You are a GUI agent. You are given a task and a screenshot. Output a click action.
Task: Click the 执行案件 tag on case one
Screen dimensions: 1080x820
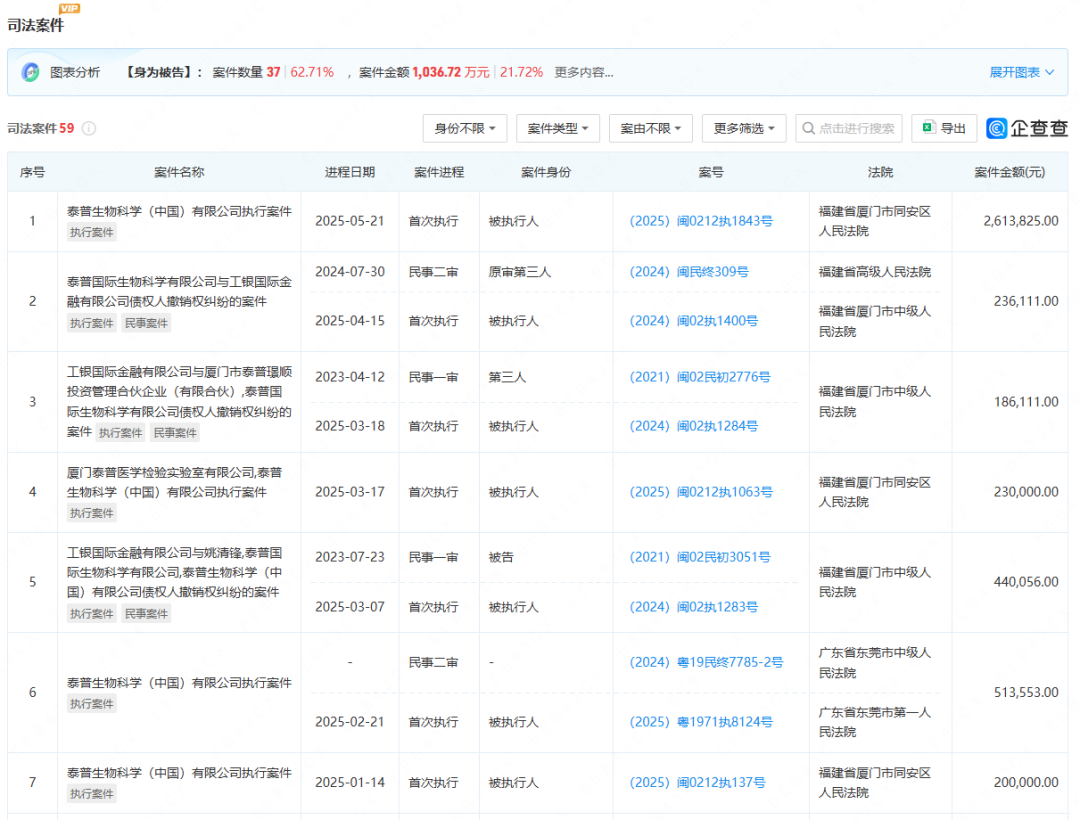[x=91, y=232]
